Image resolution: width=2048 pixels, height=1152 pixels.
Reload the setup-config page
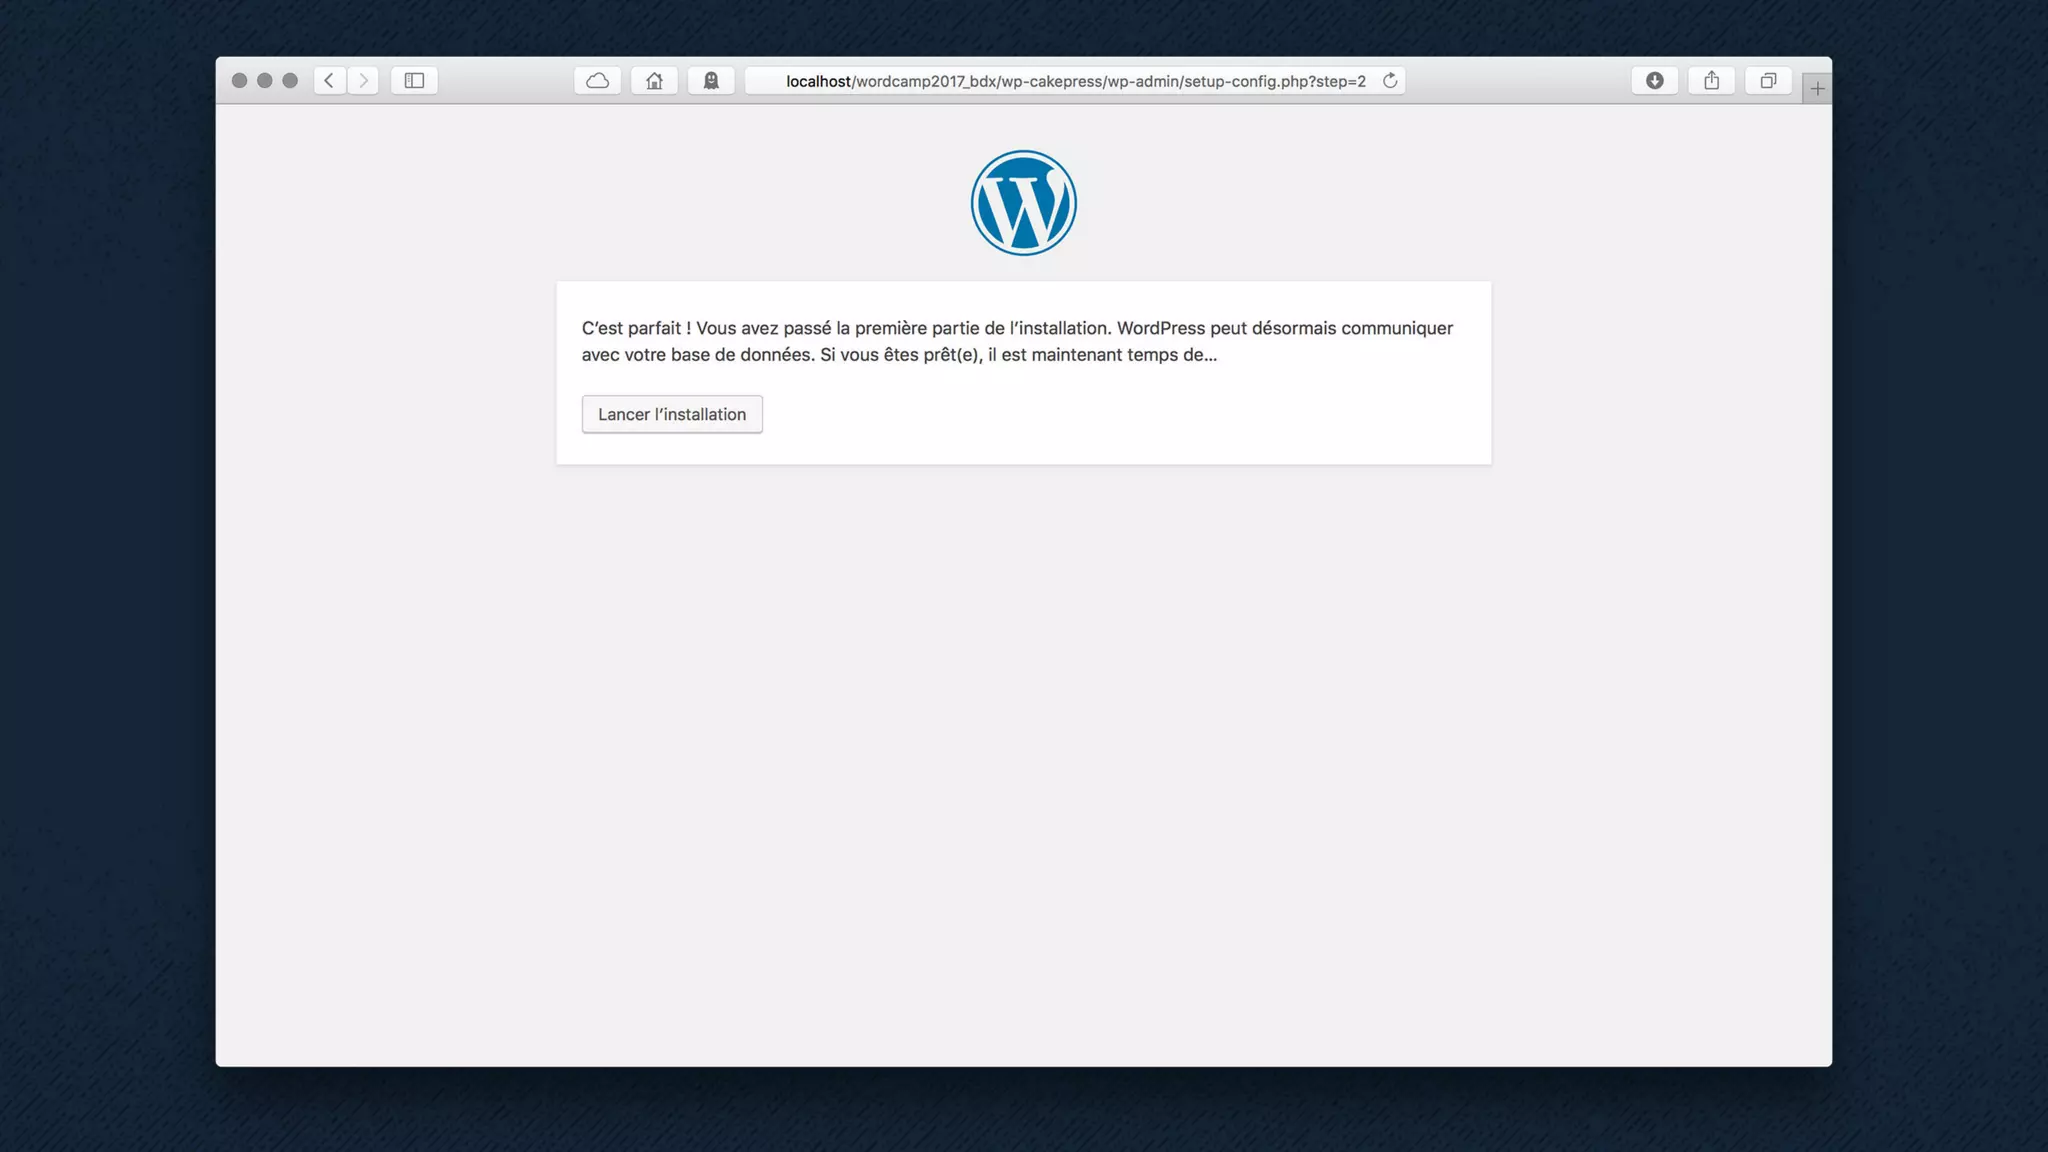pyautogui.click(x=1390, y=80)
